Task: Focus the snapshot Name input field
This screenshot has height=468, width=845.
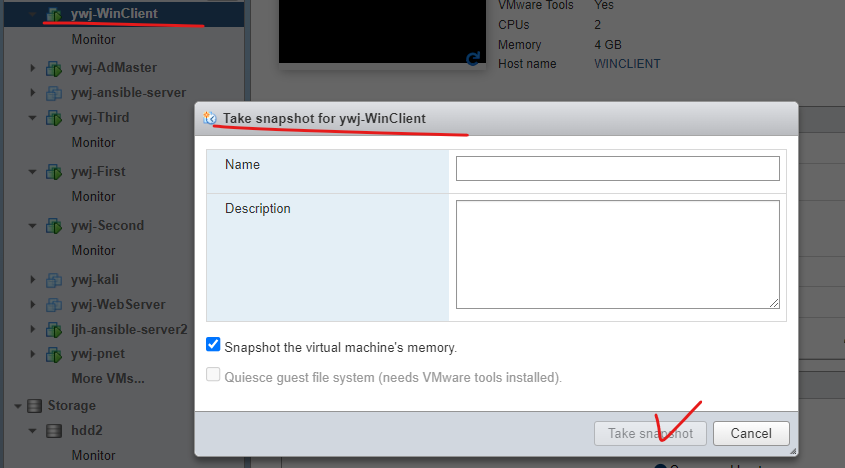Action: 618,168
